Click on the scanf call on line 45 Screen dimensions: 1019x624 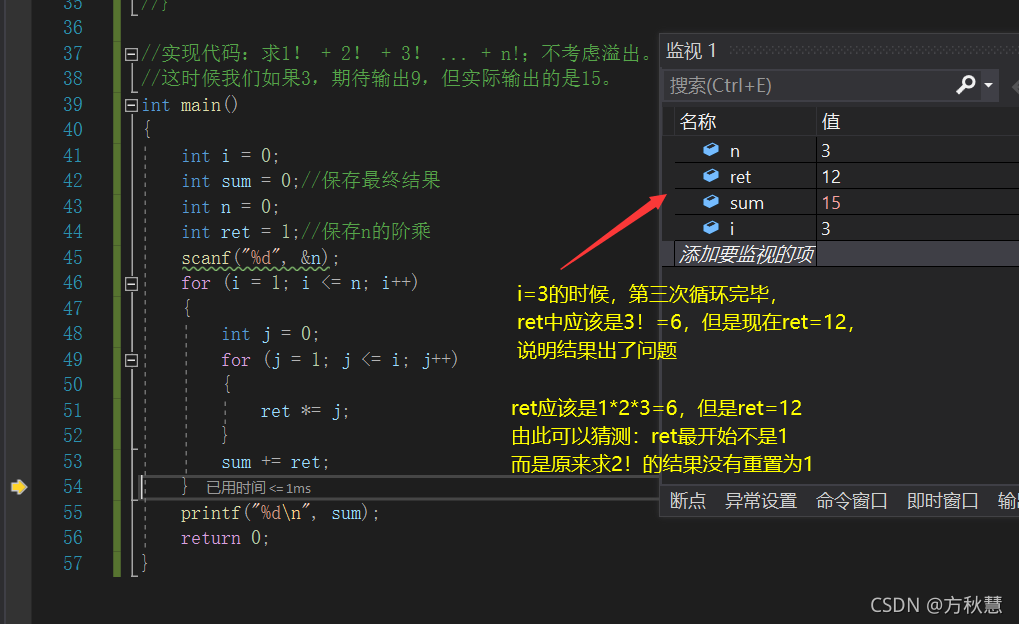[x=260, y=258]
